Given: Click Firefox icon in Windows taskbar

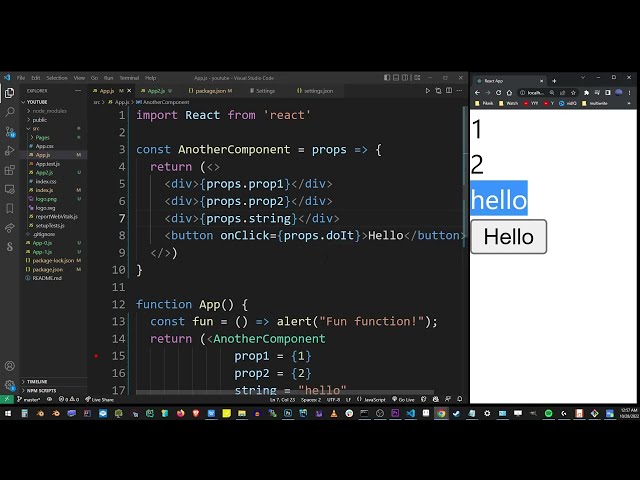Looking at the screenshot, I should click(180, 413).
